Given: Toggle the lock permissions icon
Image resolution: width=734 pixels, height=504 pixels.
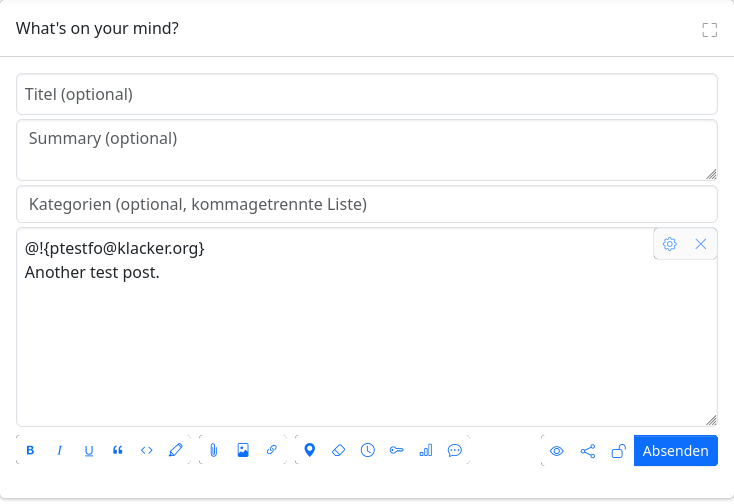Looking at the screenshot, I should pos(618,451).
